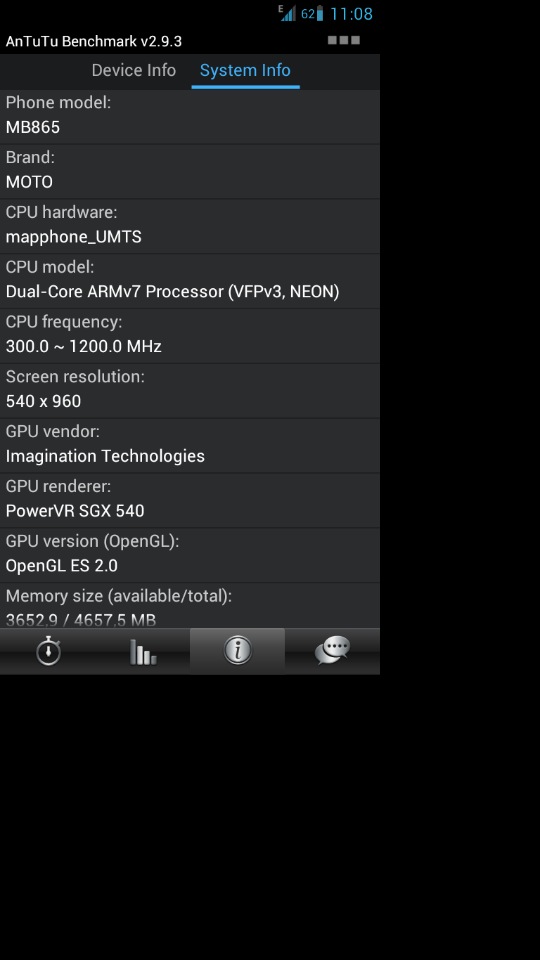
Task: Tap the Screen resolution 540 x 960 row
Action: [190, 391]
